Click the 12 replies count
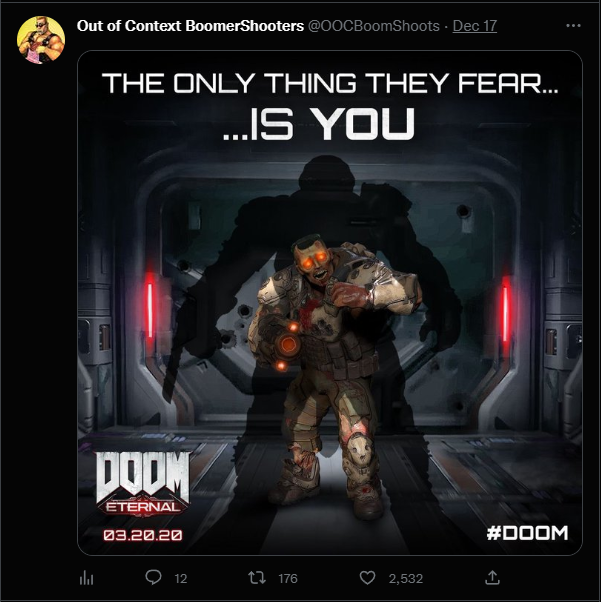 [180, 579]
